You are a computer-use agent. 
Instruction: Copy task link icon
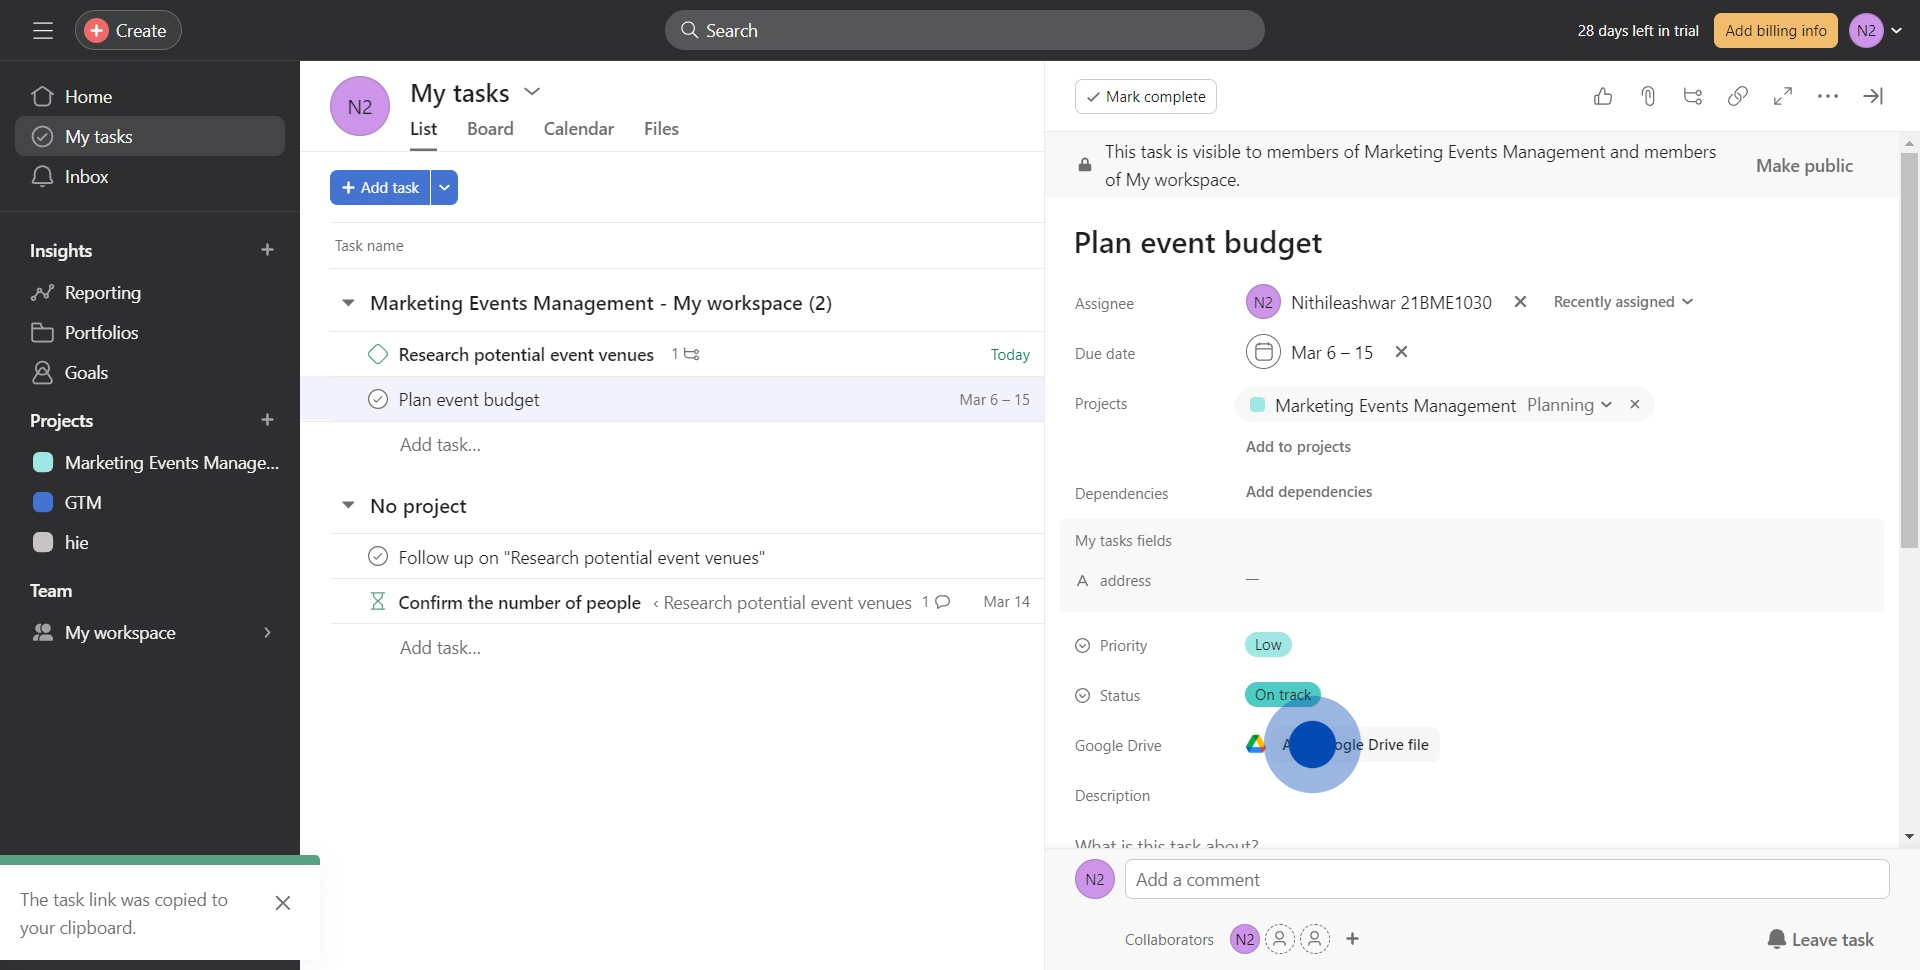(1738, 96)
